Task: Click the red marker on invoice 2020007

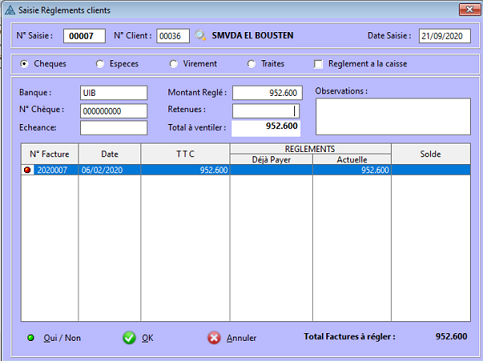Action: pyautogui.click(x=27, y=170)
